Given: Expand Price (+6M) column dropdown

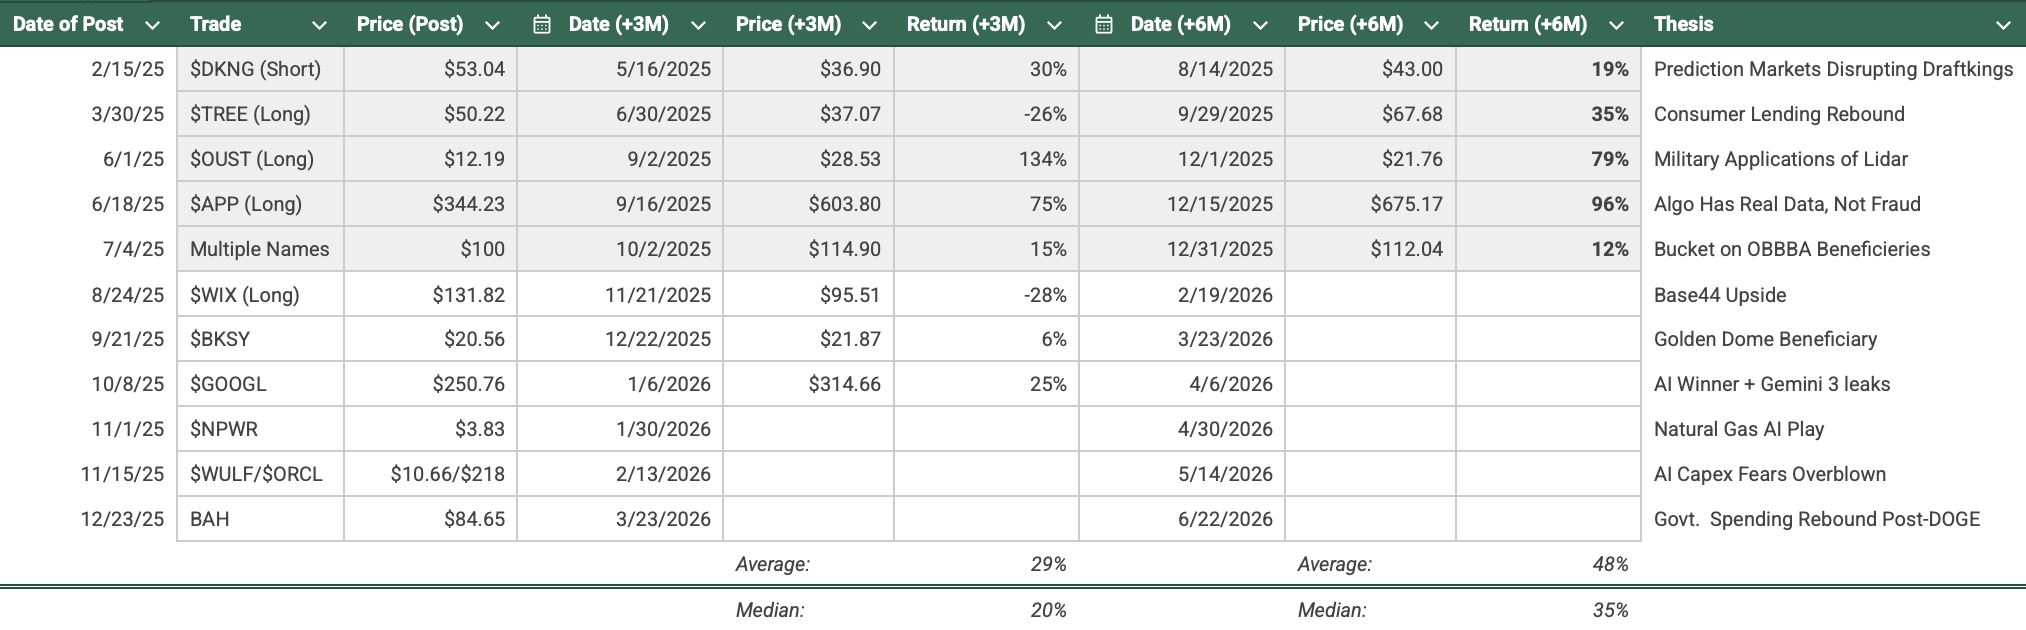Looking at the screenshot, I should point(1431,25).
